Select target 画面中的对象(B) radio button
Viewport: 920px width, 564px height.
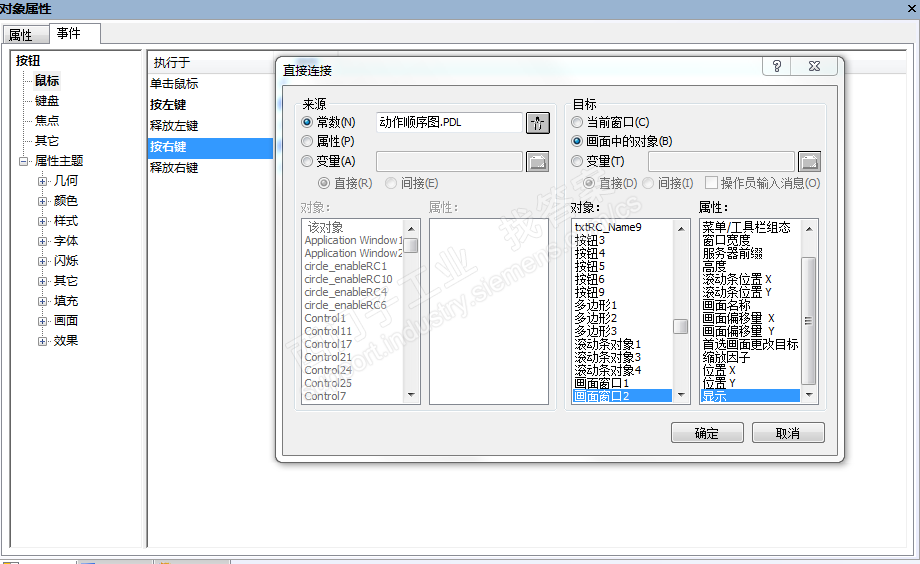(x=577, y=141)
